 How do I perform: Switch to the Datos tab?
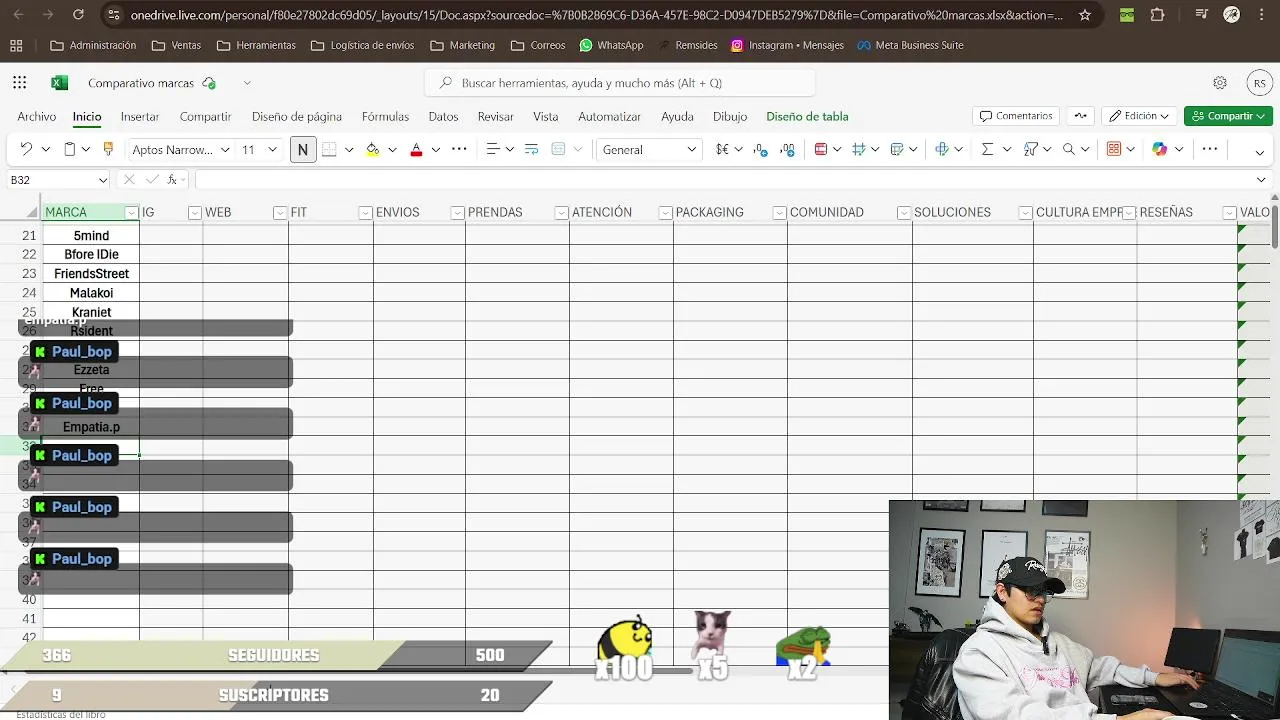click(443, 116)
